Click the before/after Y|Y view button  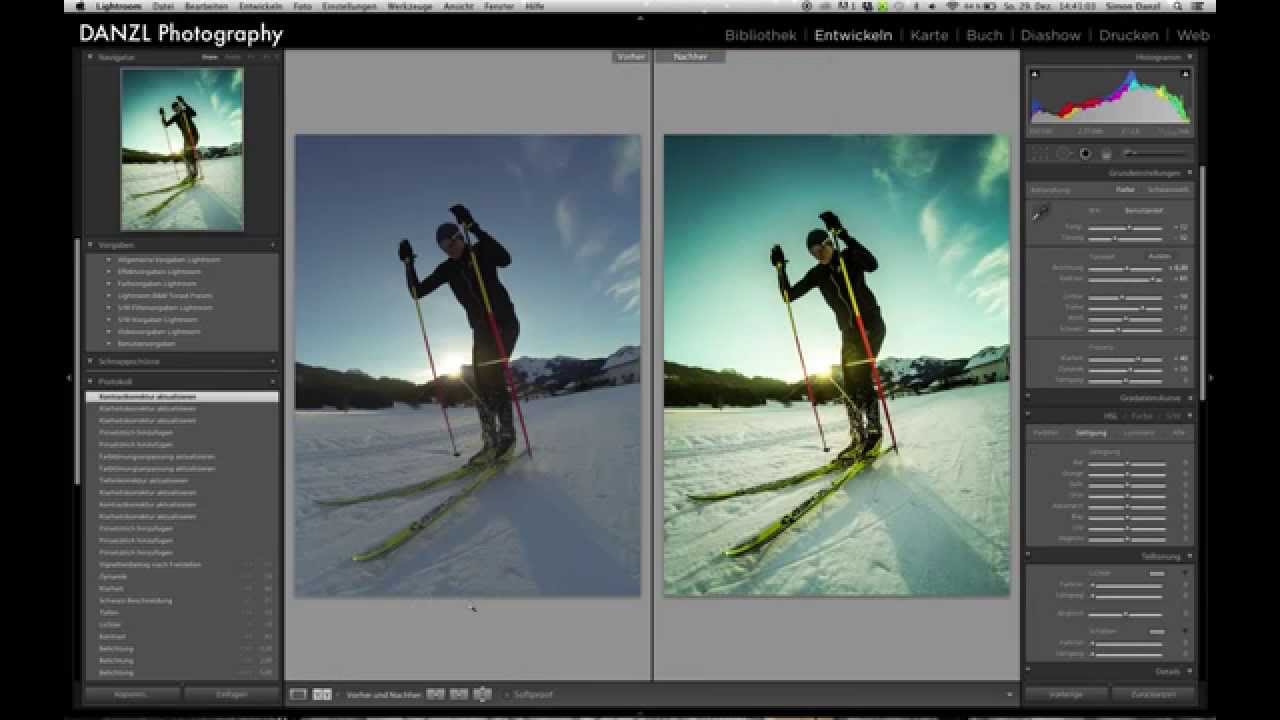[322, 693]
